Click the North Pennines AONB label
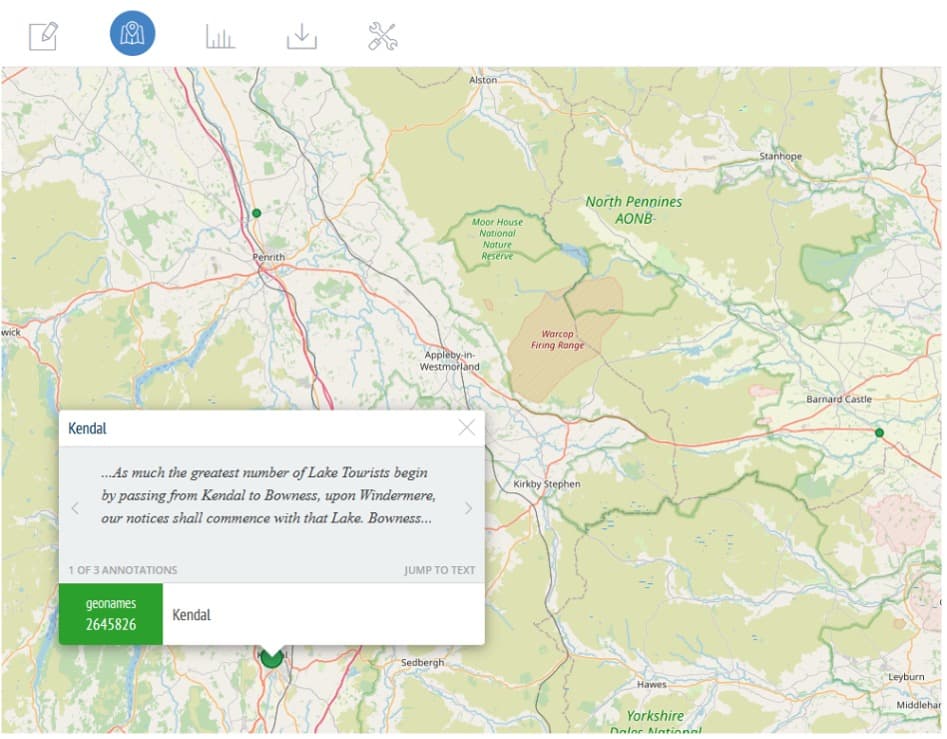This screenshot has width=947, height=739. point(633,209)
